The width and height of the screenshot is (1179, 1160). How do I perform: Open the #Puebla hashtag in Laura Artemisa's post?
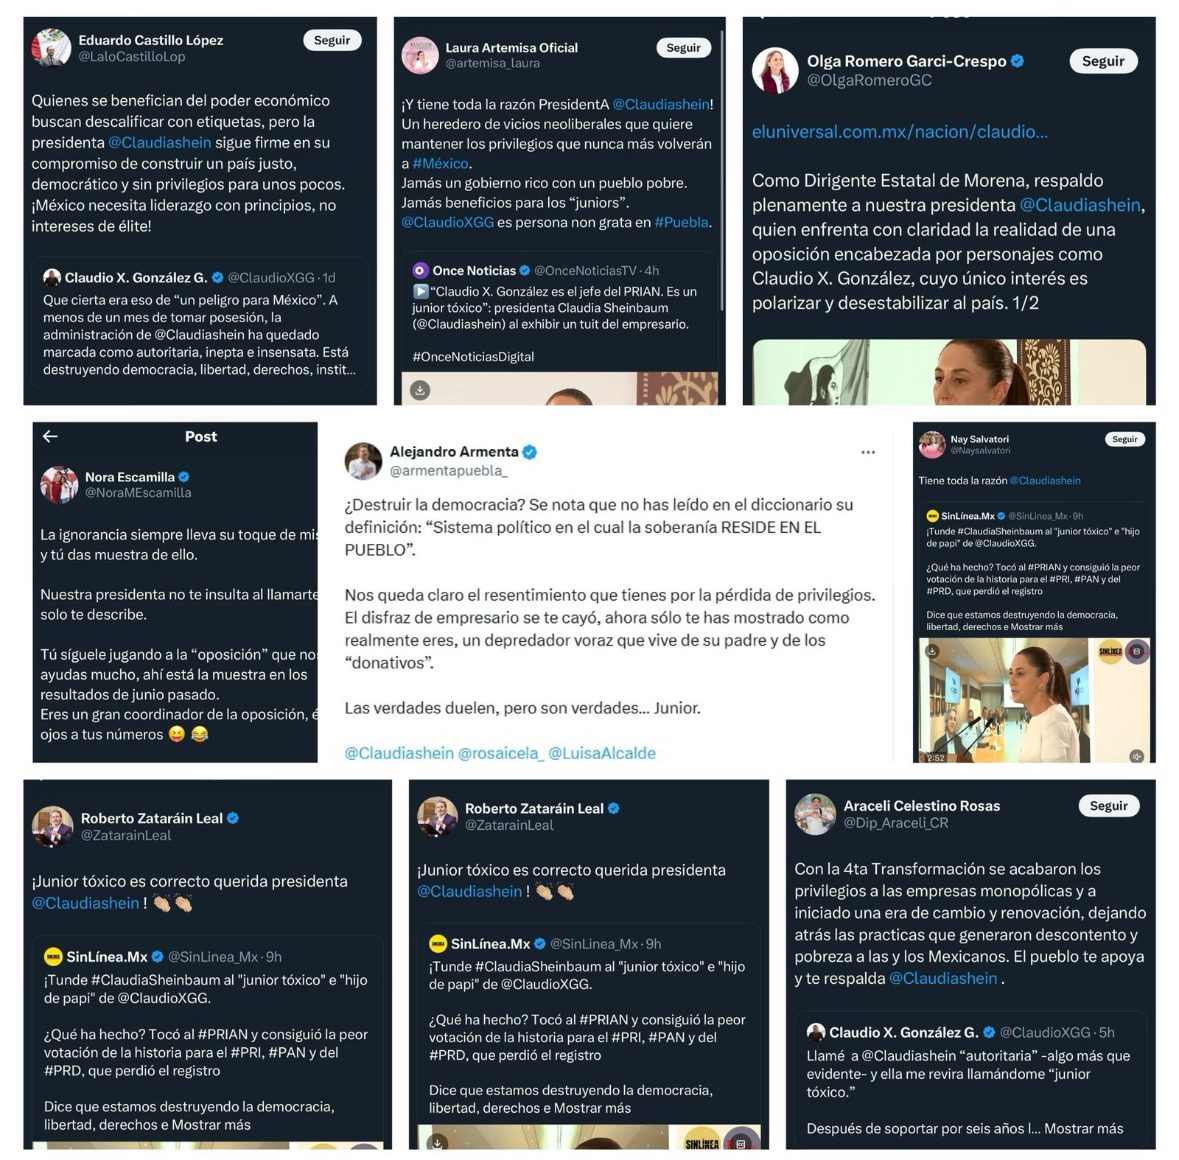(681, 222)
